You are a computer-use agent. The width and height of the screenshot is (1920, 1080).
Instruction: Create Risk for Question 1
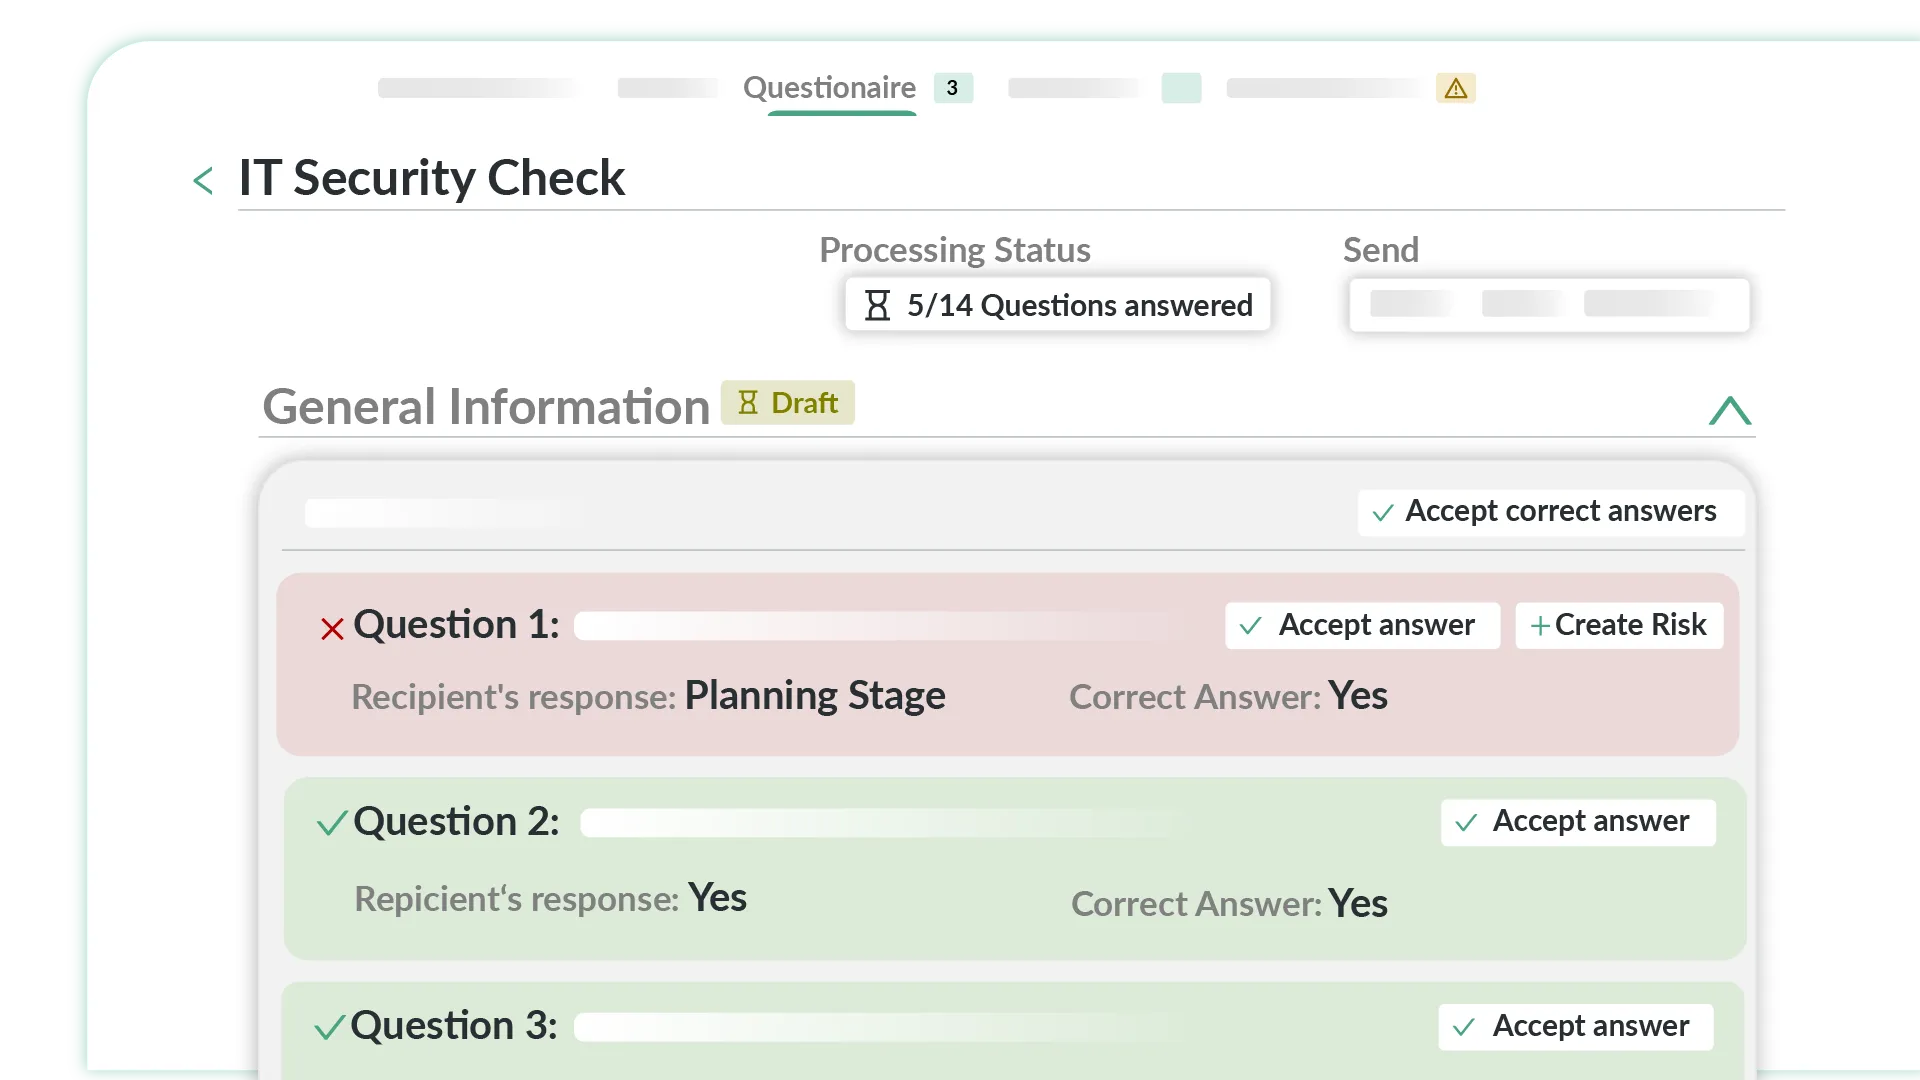coord(1618,625)
